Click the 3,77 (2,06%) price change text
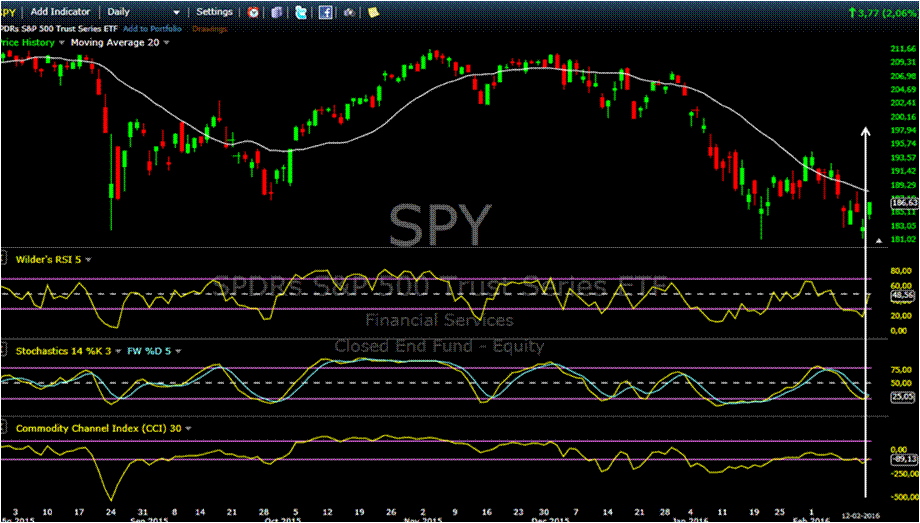 tap(887, 11)
